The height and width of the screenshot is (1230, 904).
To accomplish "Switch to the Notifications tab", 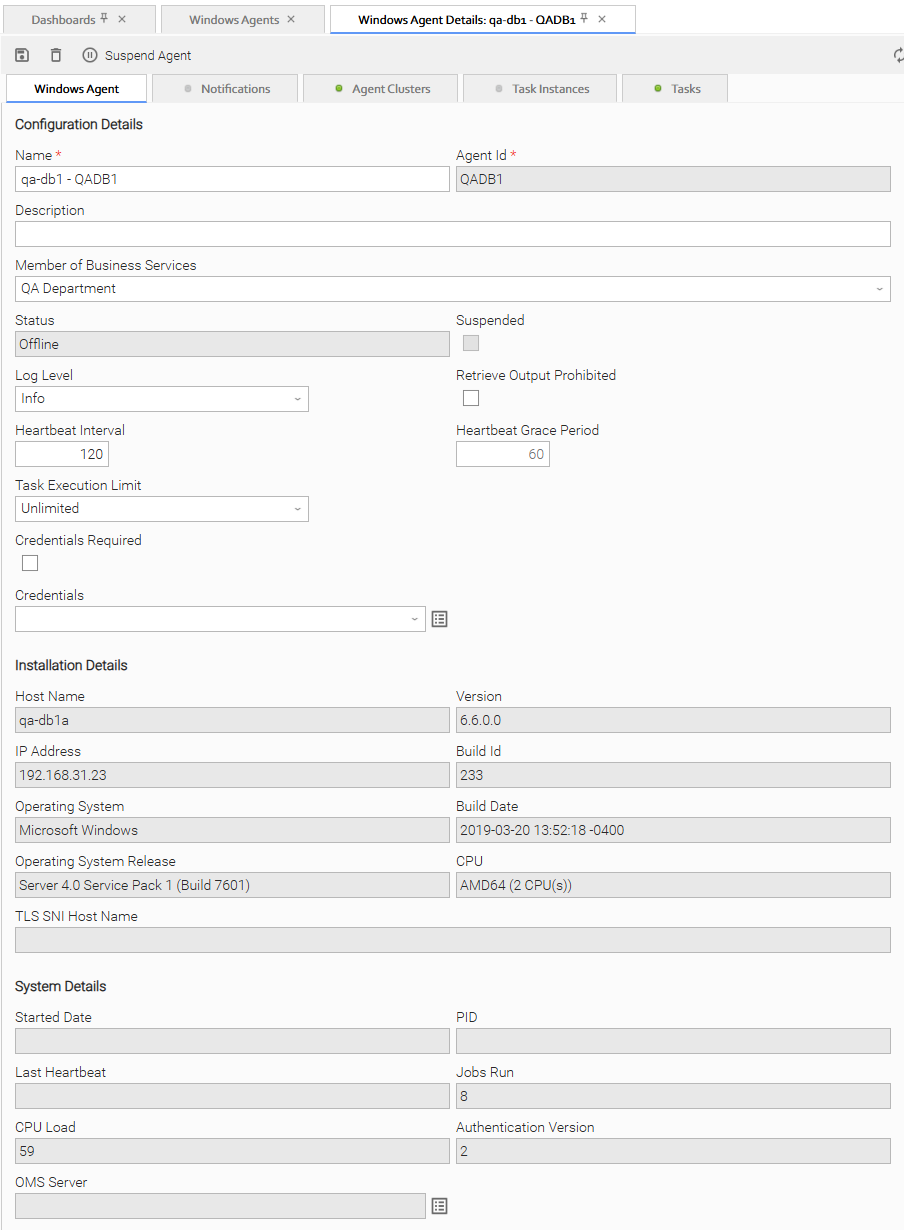I will tap(226, 89).
